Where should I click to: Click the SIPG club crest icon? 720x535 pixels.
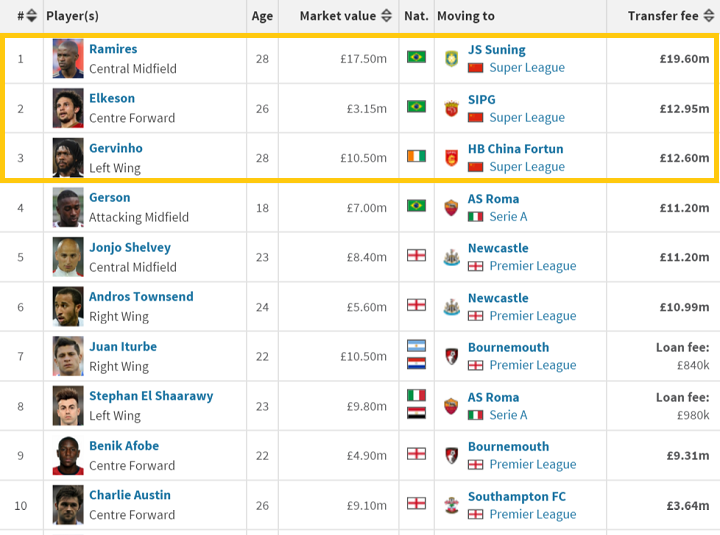coord(451,108)
